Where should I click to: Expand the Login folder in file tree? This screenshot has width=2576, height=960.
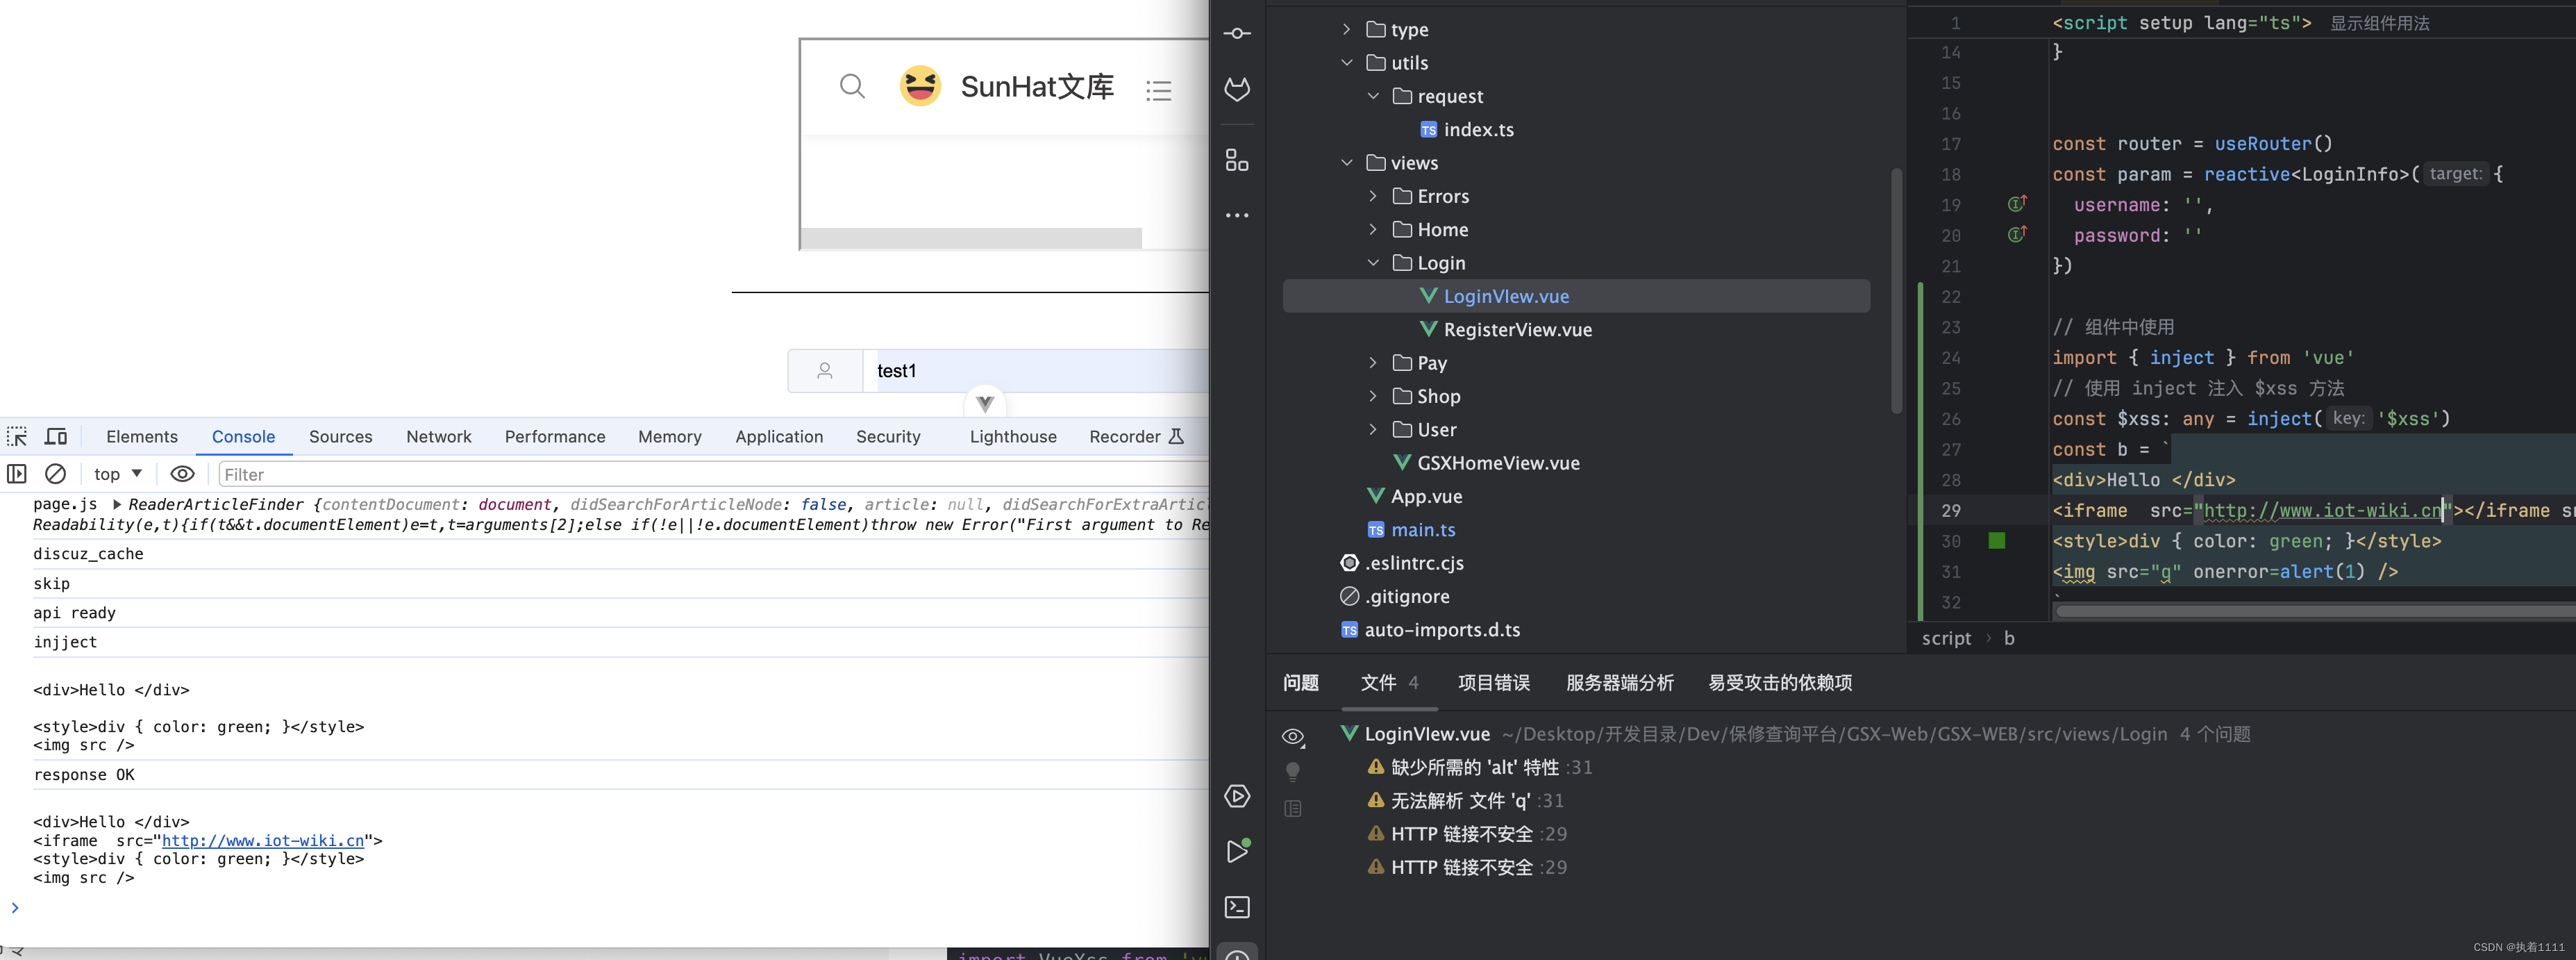(1375, 263)
